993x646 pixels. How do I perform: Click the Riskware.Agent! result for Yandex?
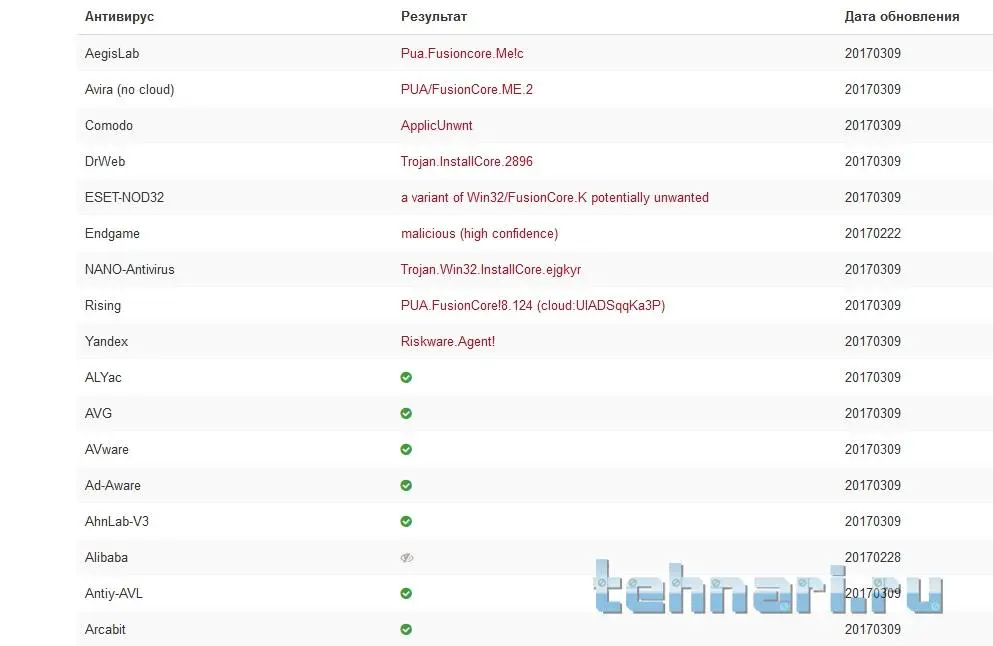[448, 341]
